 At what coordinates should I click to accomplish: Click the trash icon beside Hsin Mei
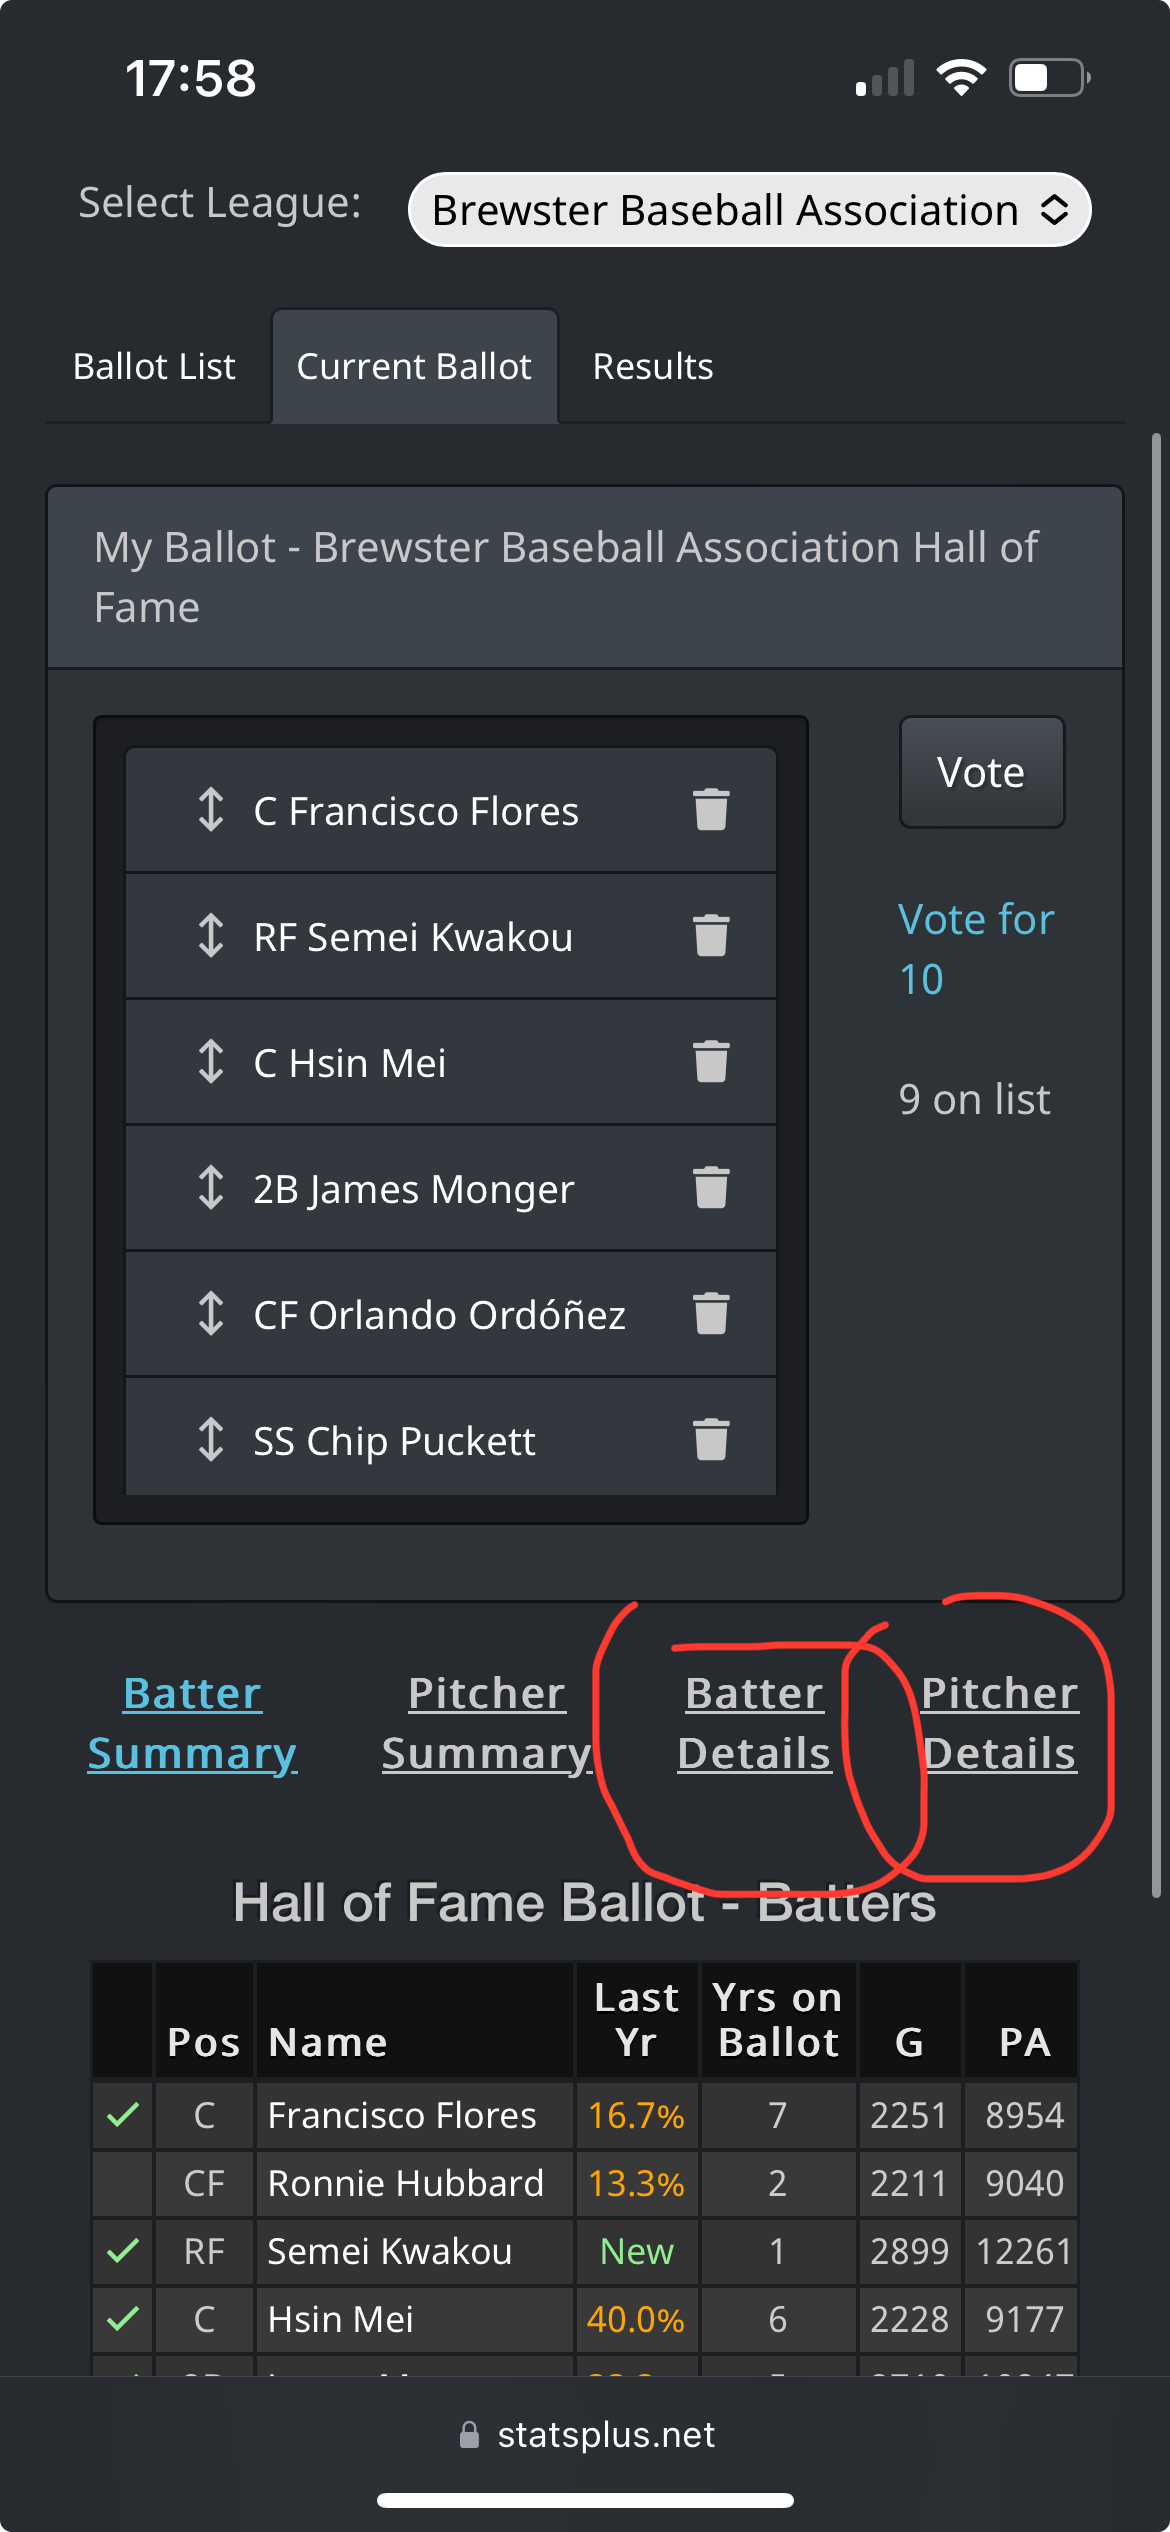711,1062
